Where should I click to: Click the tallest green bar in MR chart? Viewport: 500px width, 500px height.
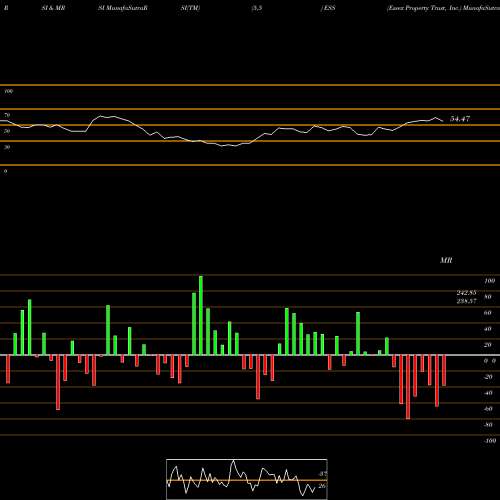[201, 315]
